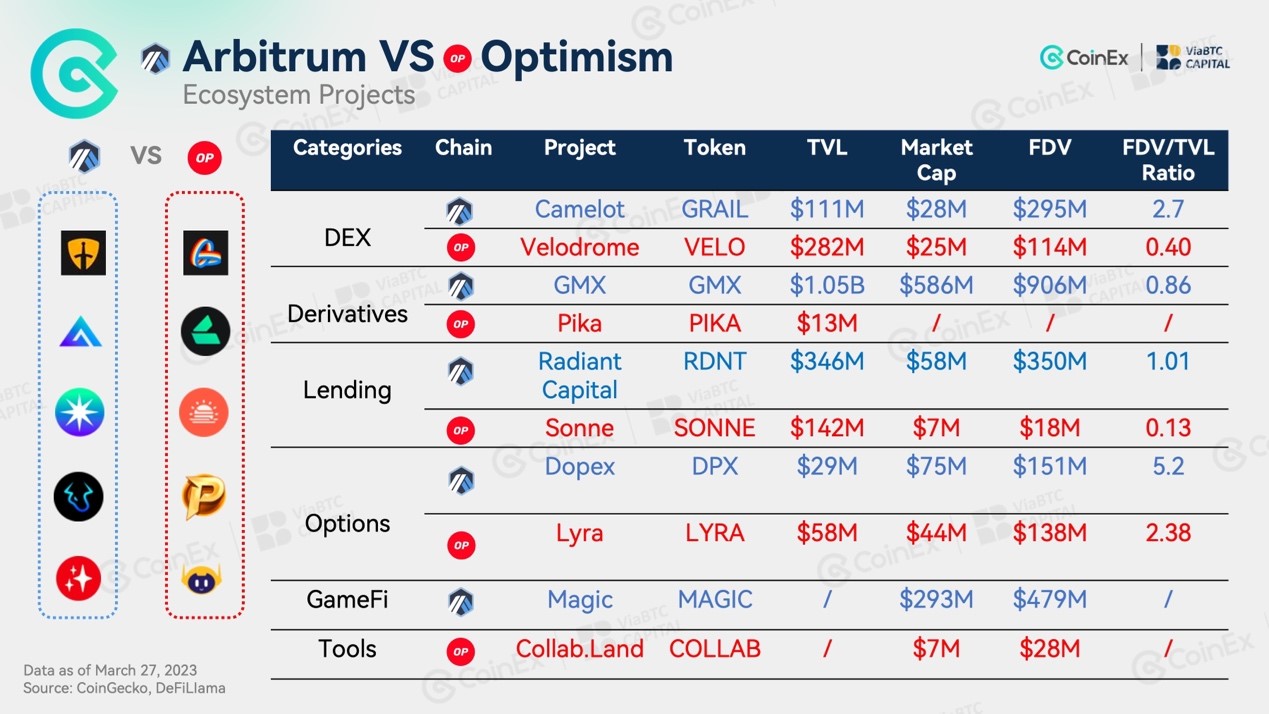Viewport: 1269px width, 714px height.
Task: Select the red Magic sparkle logo
Action: coord(79,578)
